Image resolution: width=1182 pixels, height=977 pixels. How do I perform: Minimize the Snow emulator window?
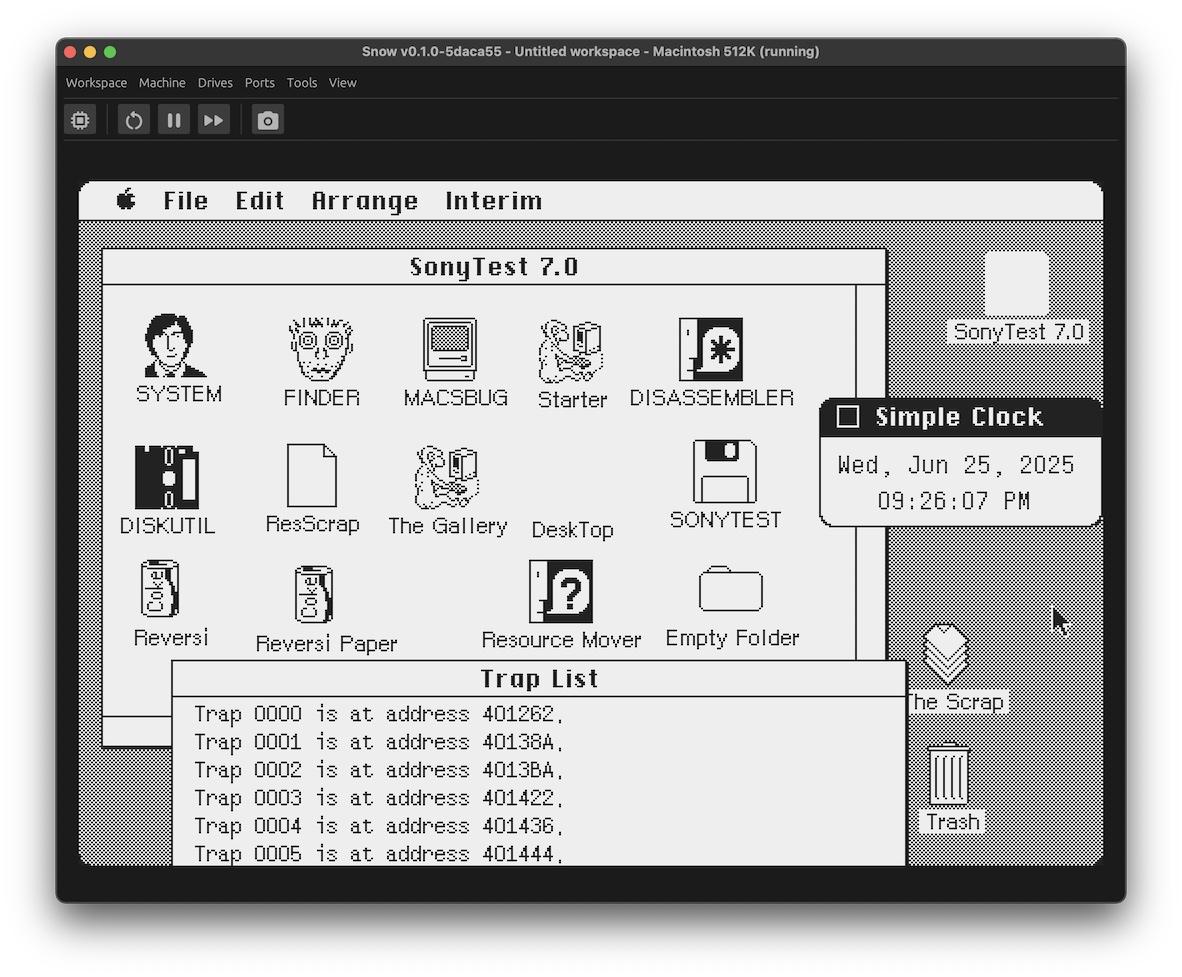click(90, 51)
